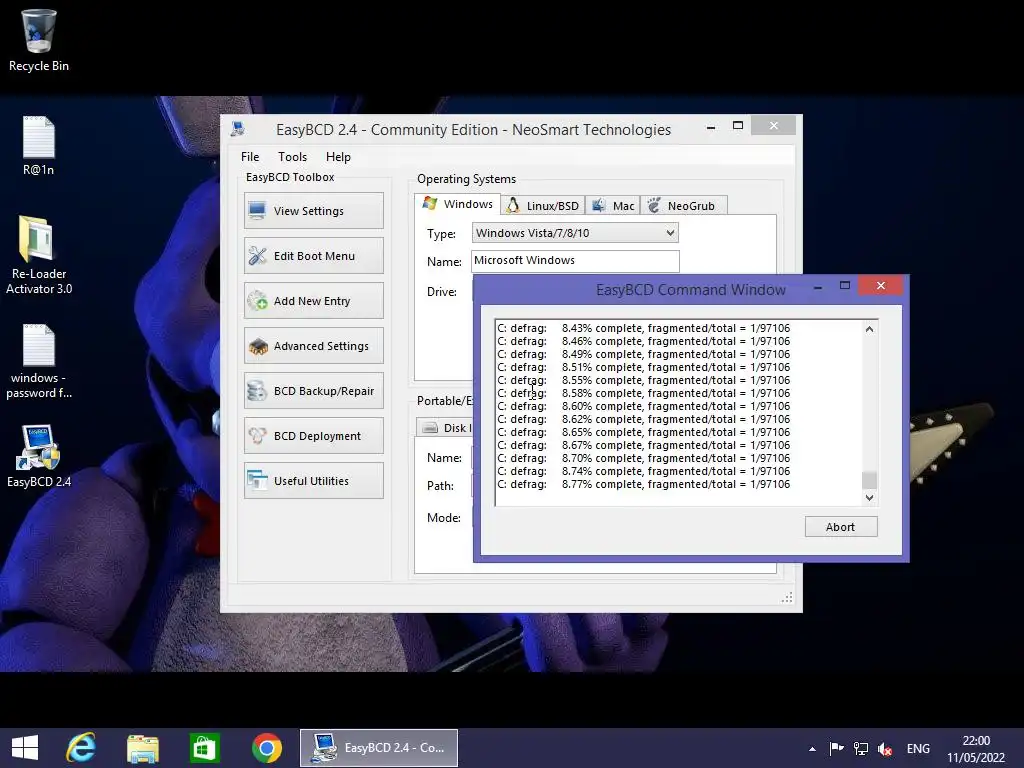
Task: Maximize the EasyBCD Command Window
Action: [844, 285]
